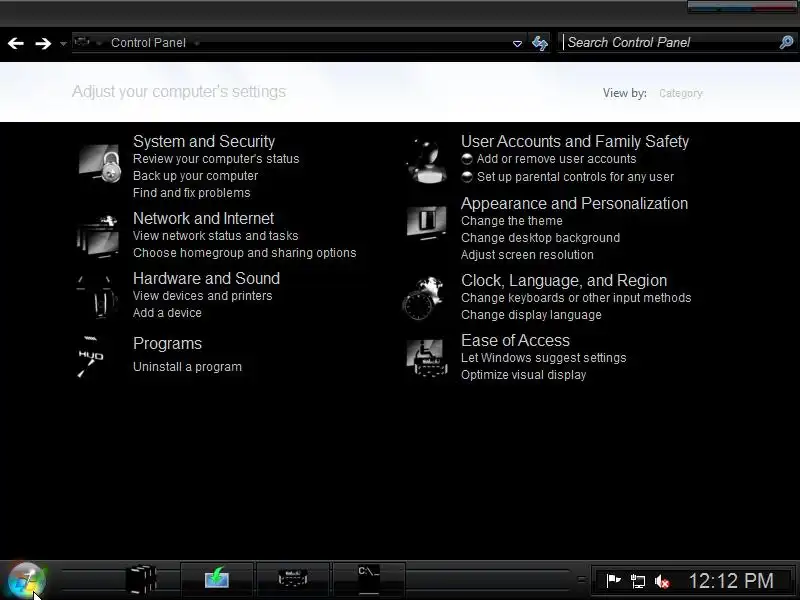Open the recent pages dropdown arrow
This screenshot has height=600, width=800.
(x=63, y=44)
